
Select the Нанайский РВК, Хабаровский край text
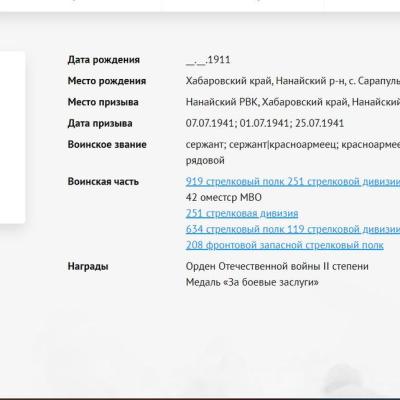tap(293, 102)
